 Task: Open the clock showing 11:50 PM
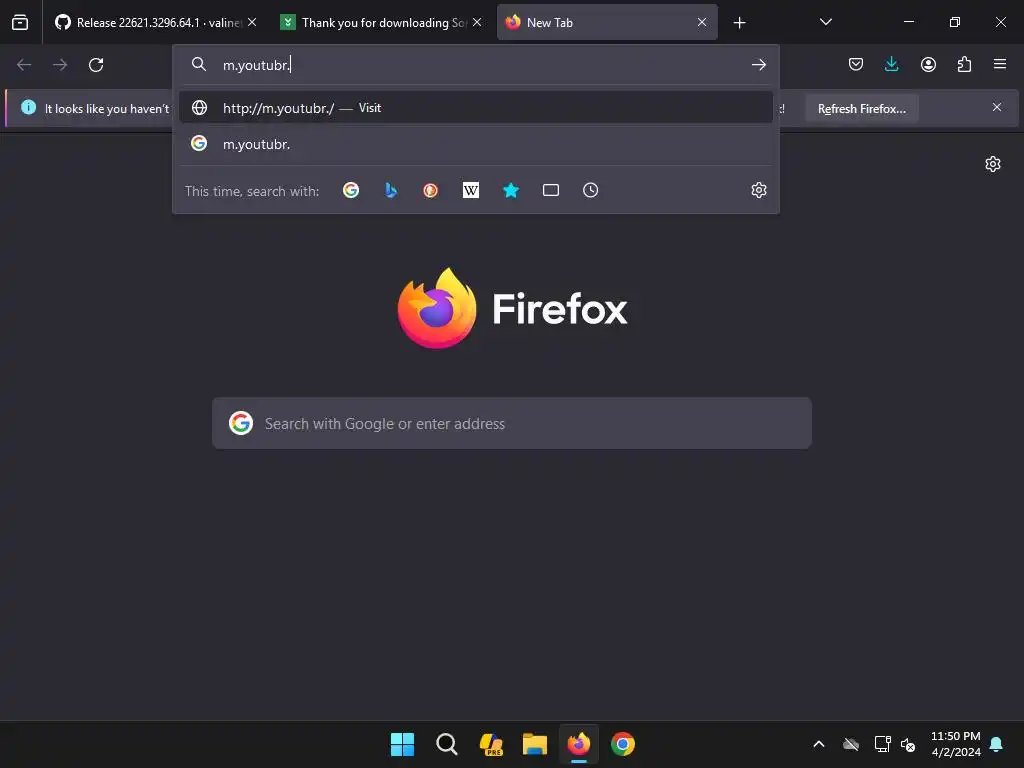955,744
